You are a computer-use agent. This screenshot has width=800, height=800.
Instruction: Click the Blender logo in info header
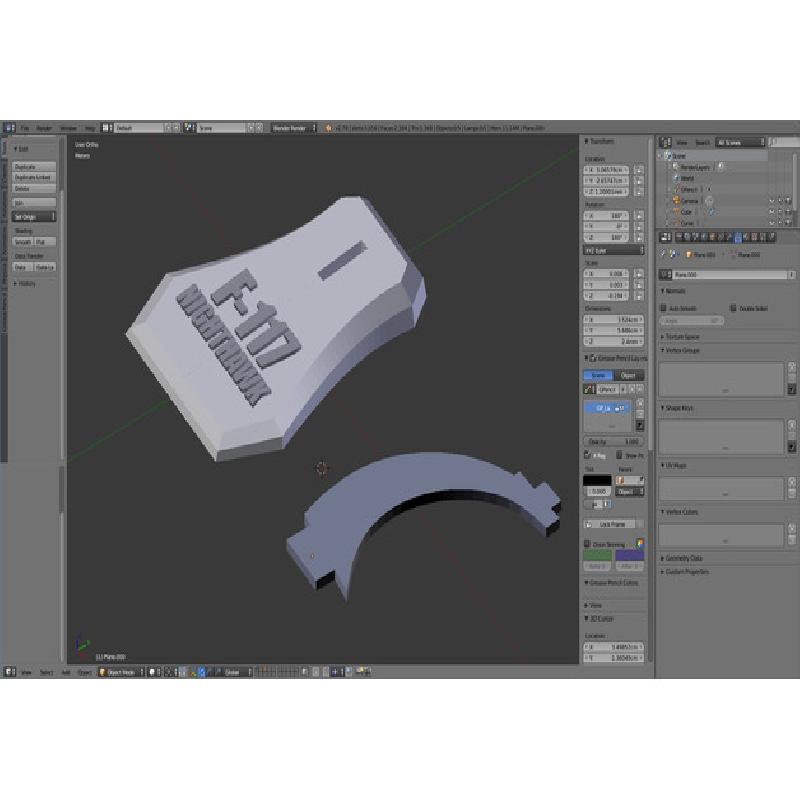pos(328,128)
